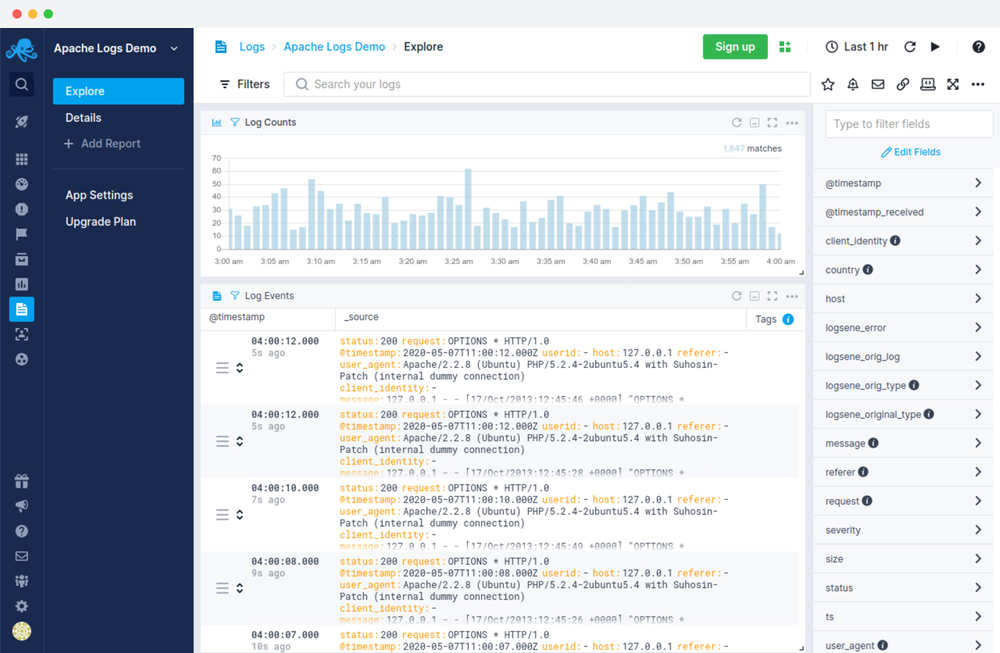Expand the @timestamp field
Screen dimensions: 1000x653
pos(977,182)
